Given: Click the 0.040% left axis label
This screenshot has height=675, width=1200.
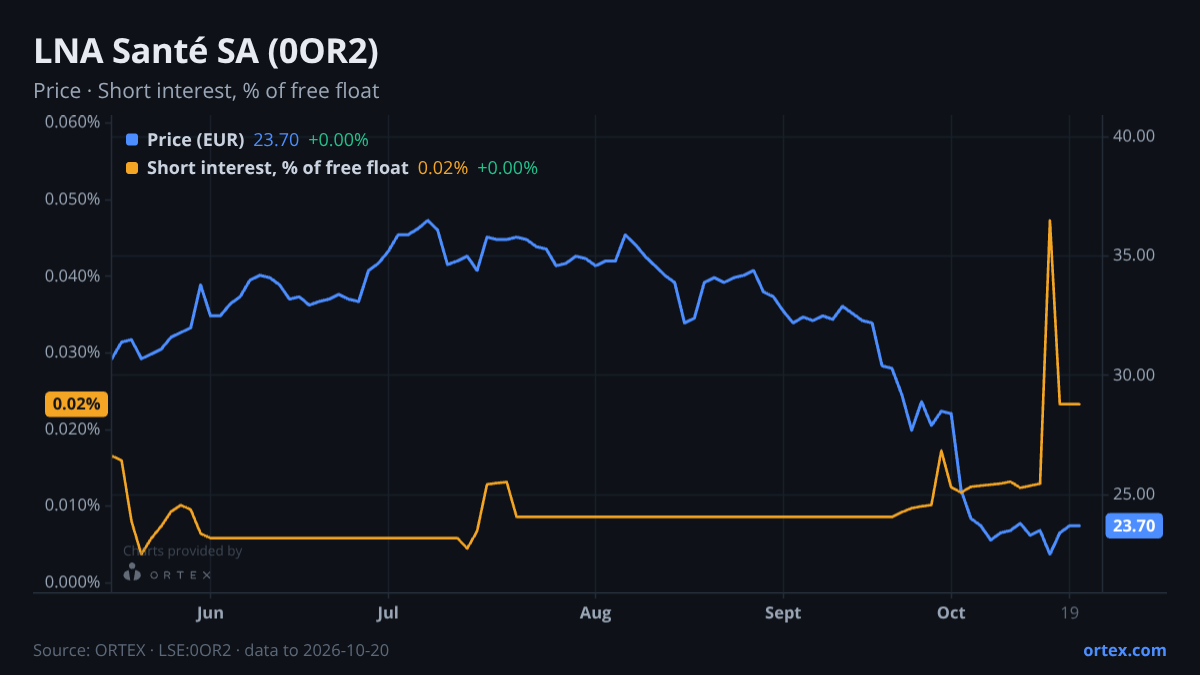Looking at the screenshot, I should [73, 275].
